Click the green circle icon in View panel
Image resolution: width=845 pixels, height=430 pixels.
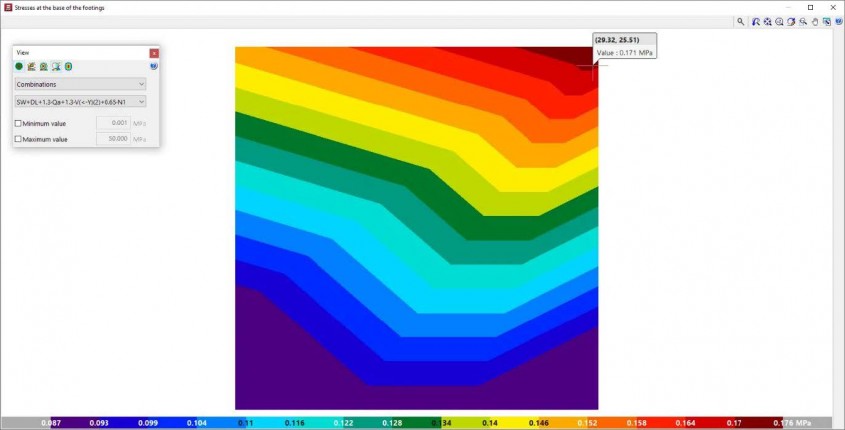click(19, 66)
